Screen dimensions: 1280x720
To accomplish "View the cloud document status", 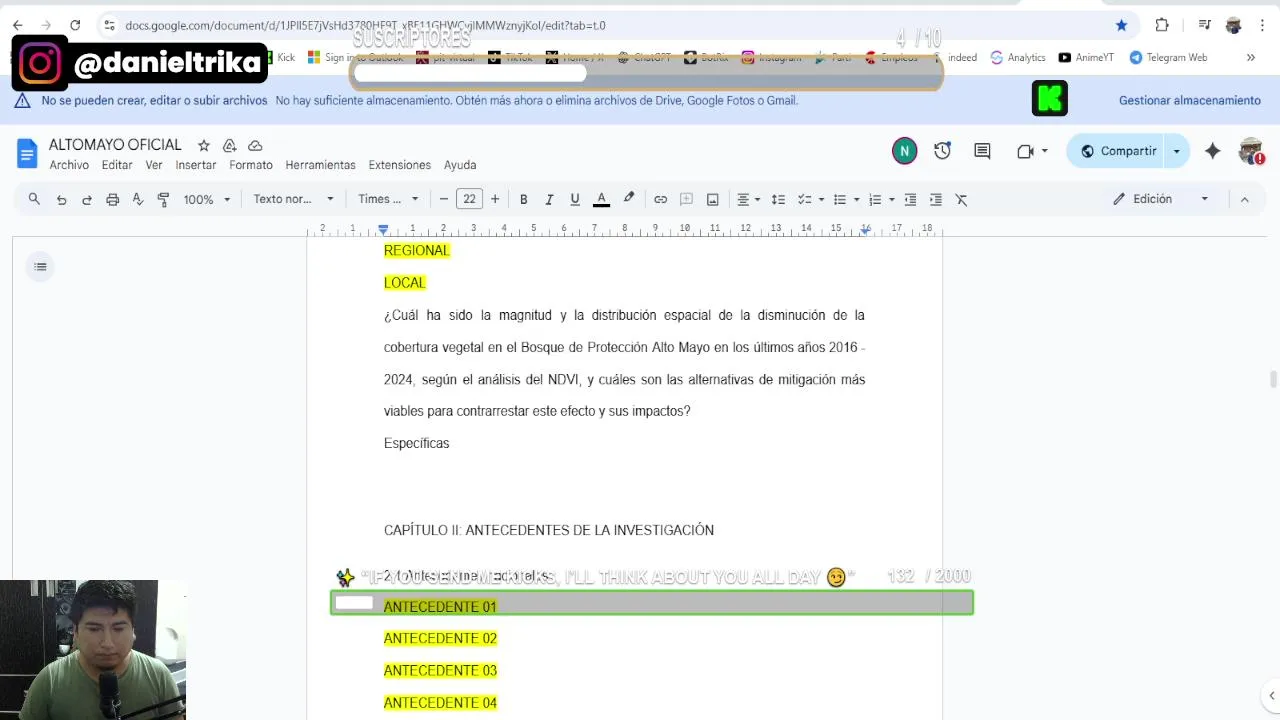I will click(255, 145).
